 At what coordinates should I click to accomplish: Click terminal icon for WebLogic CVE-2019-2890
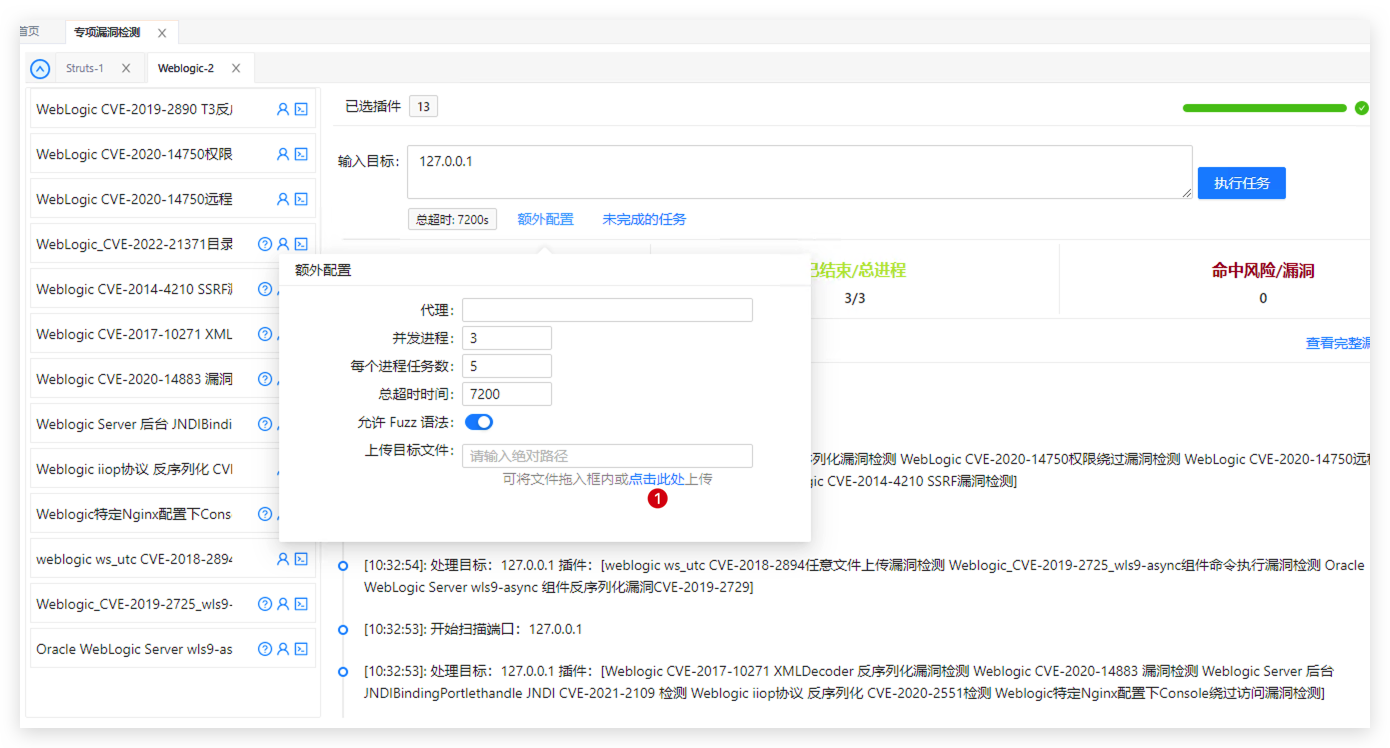pyautogui.click(x=301, y=110)
